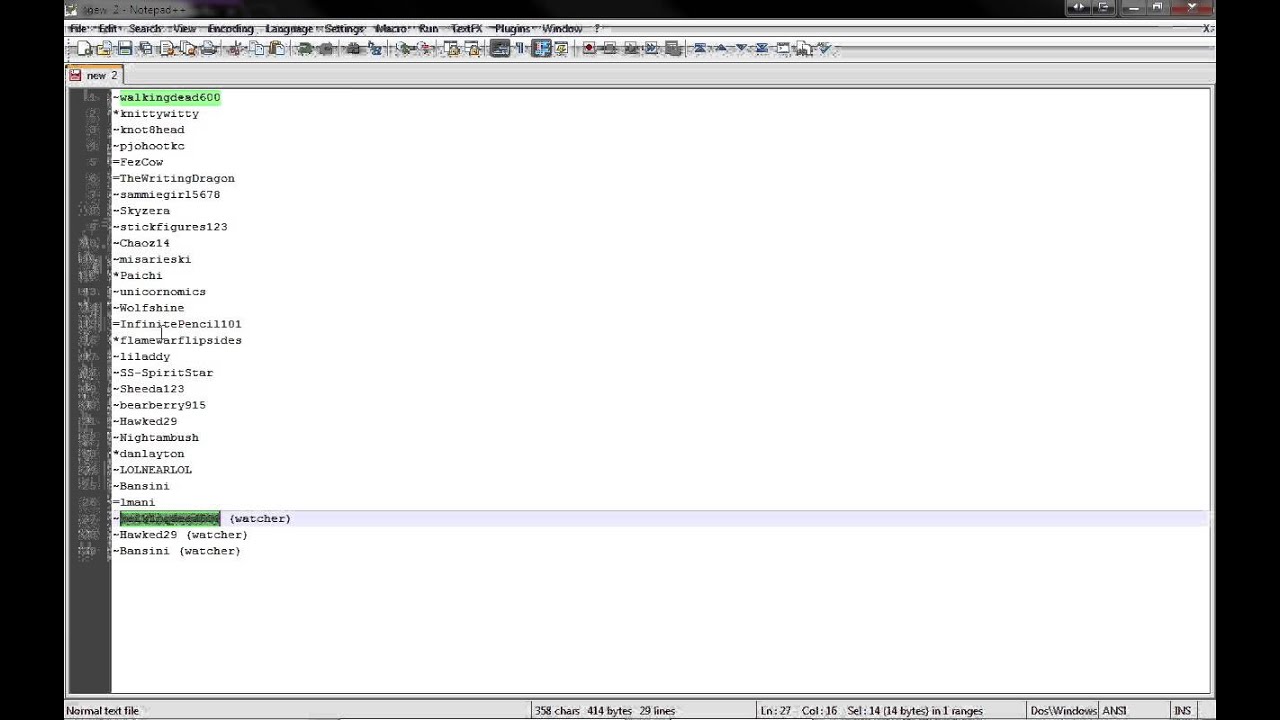Click the line '*flamewarflipsides'

(x=177, y=340)
